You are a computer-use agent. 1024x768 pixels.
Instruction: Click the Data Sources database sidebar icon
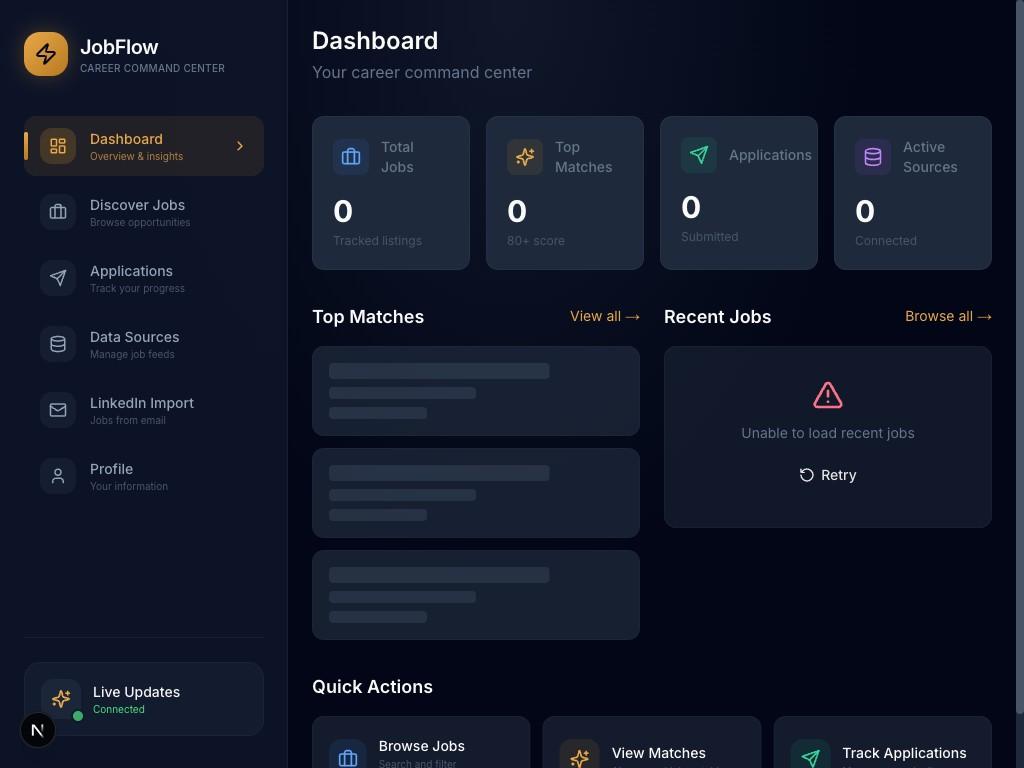[58, 344]
